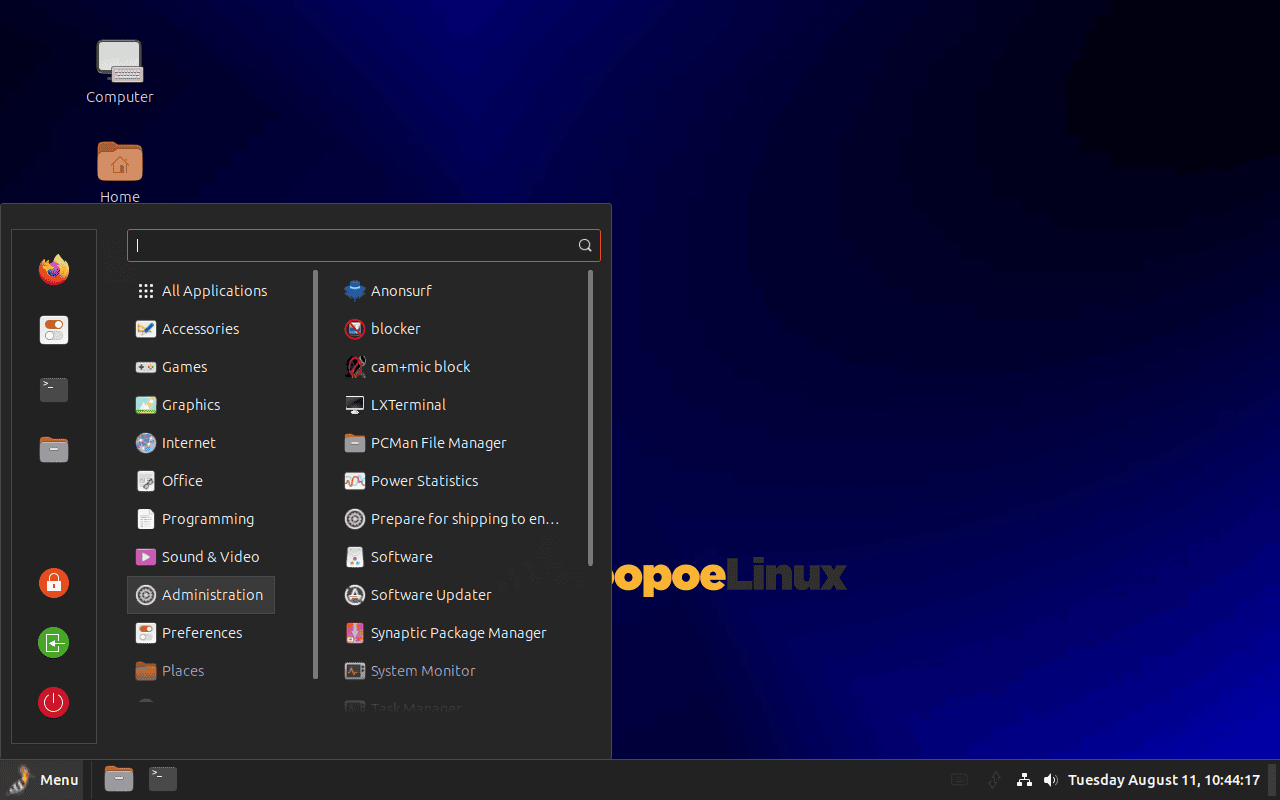Select the Computer desktop icon
Viewport: 1280px width, 800px height.
tap(120, 72)
